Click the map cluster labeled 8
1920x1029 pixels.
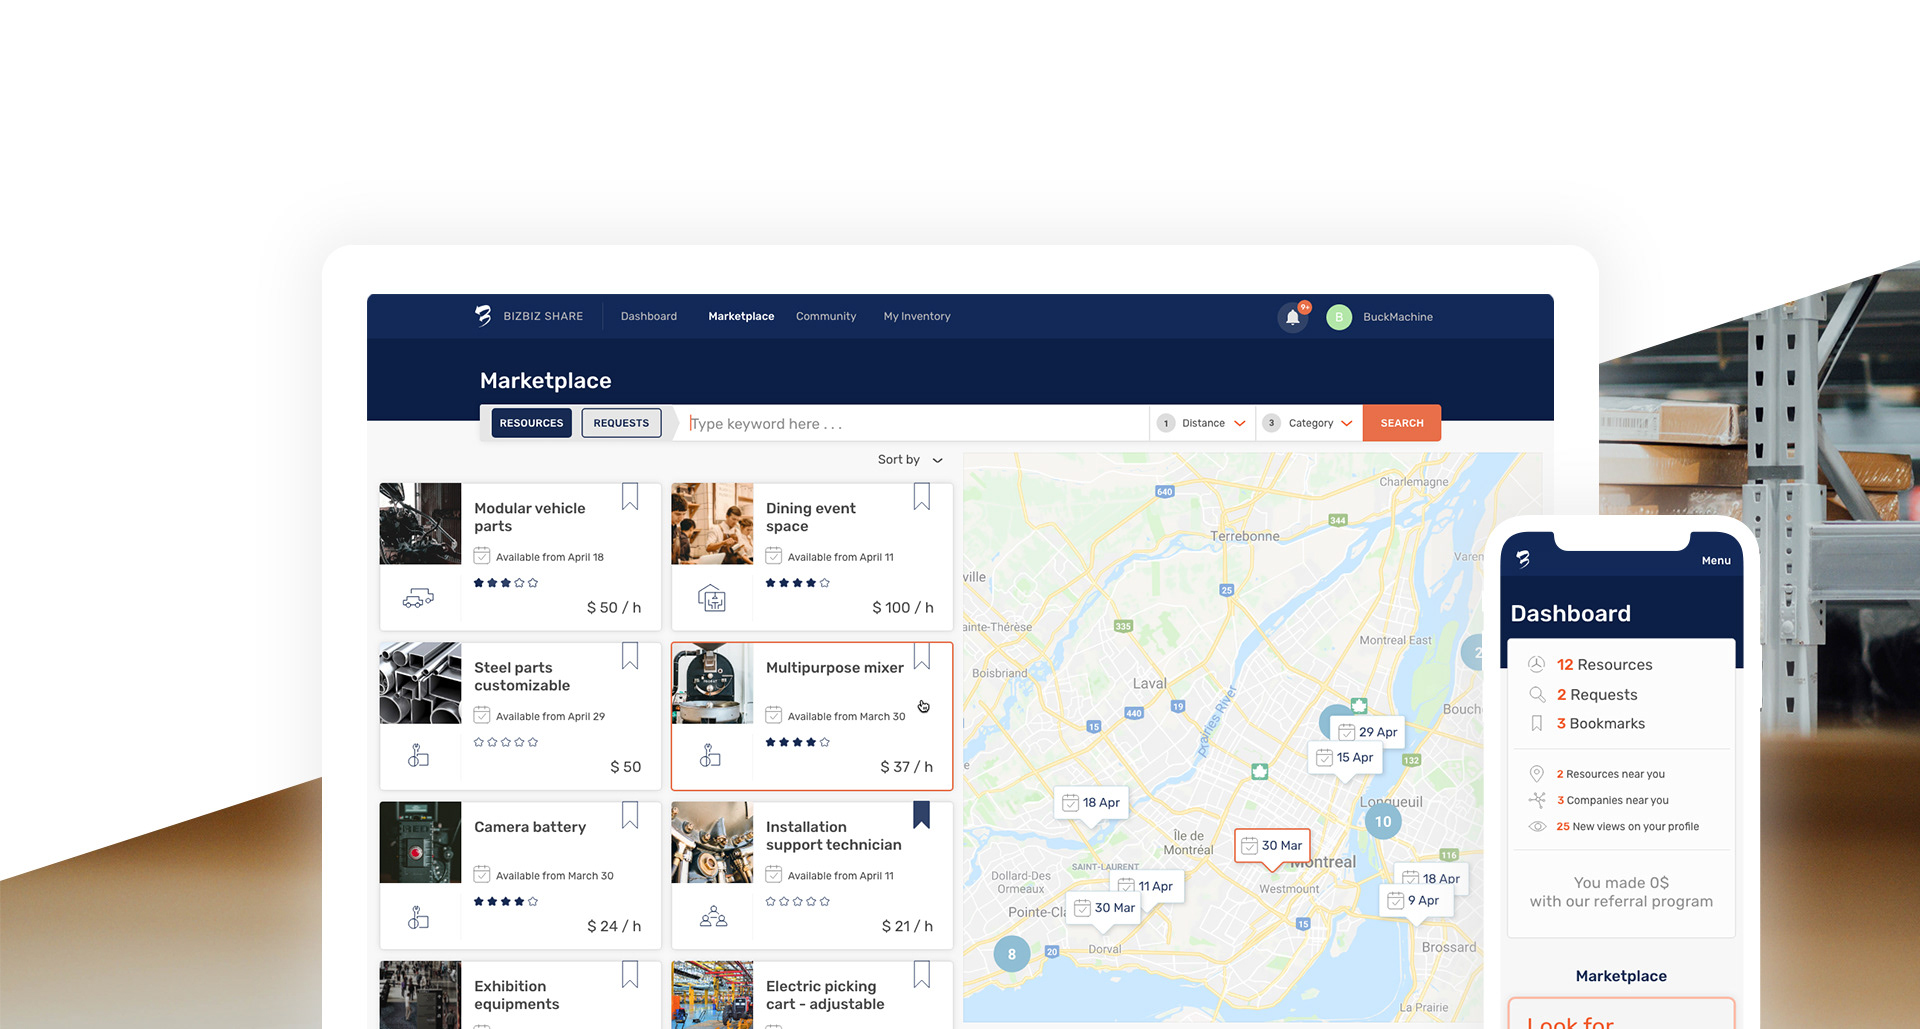[x=1012, y=954]
